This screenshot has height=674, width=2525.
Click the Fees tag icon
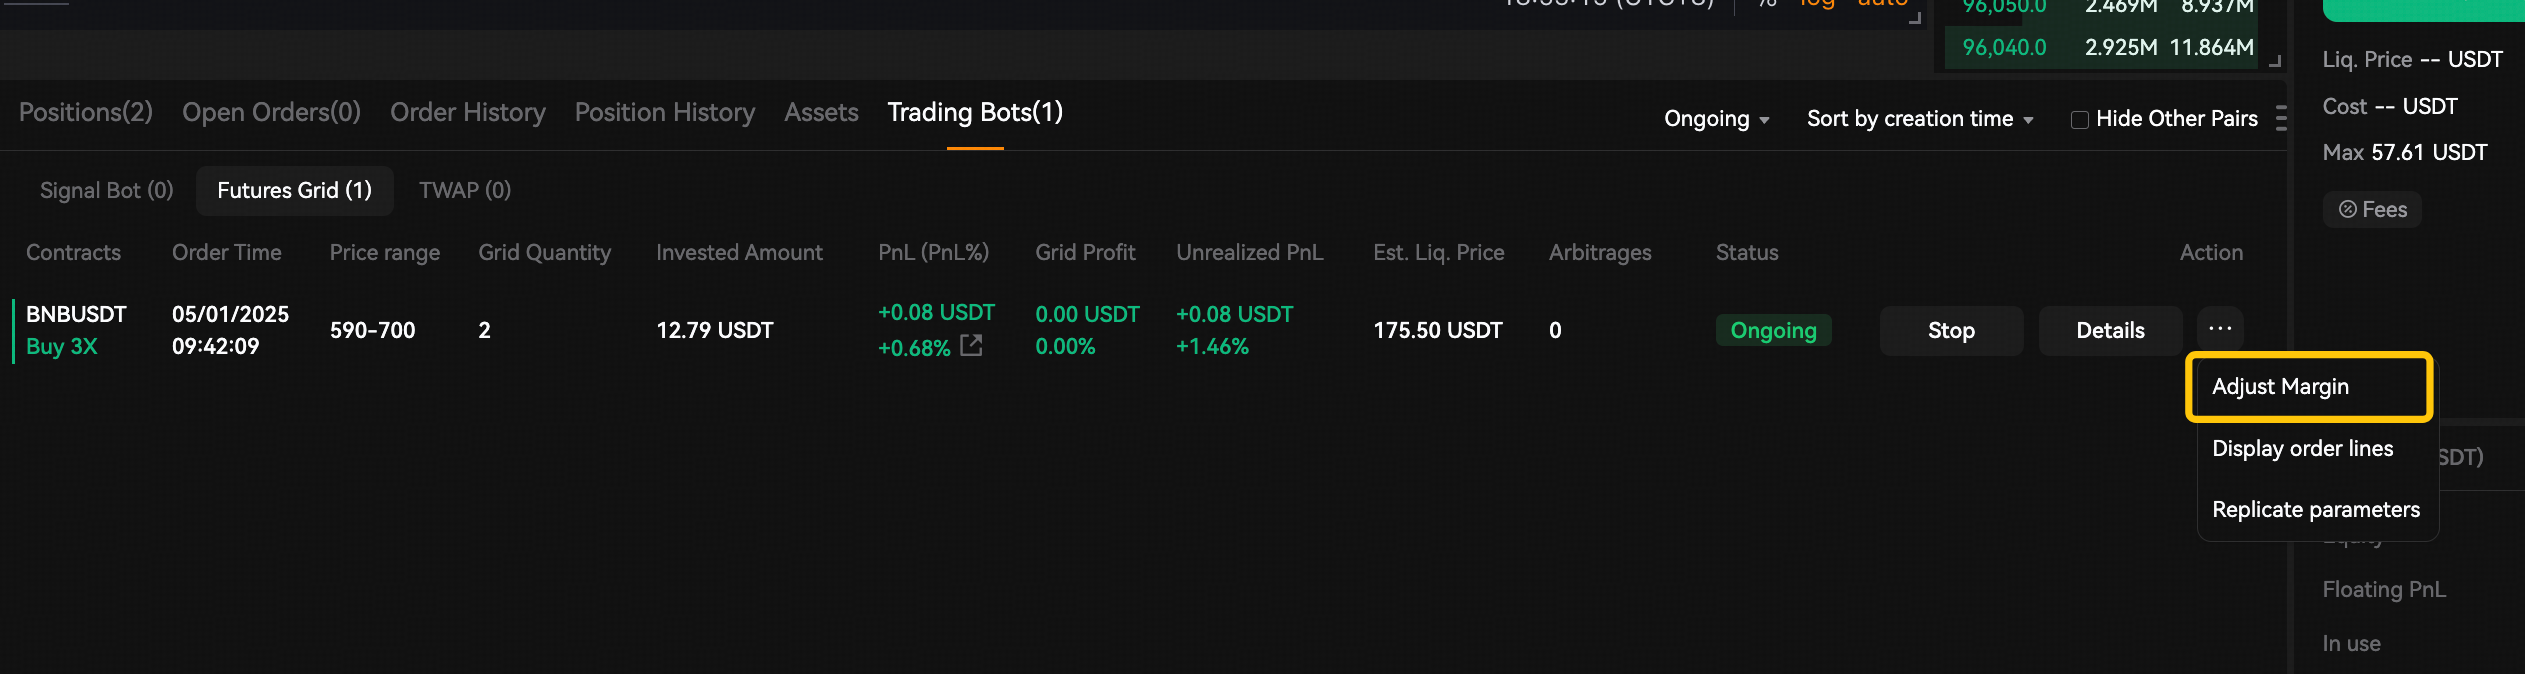pyautogui.click(x=2348, y=209)
